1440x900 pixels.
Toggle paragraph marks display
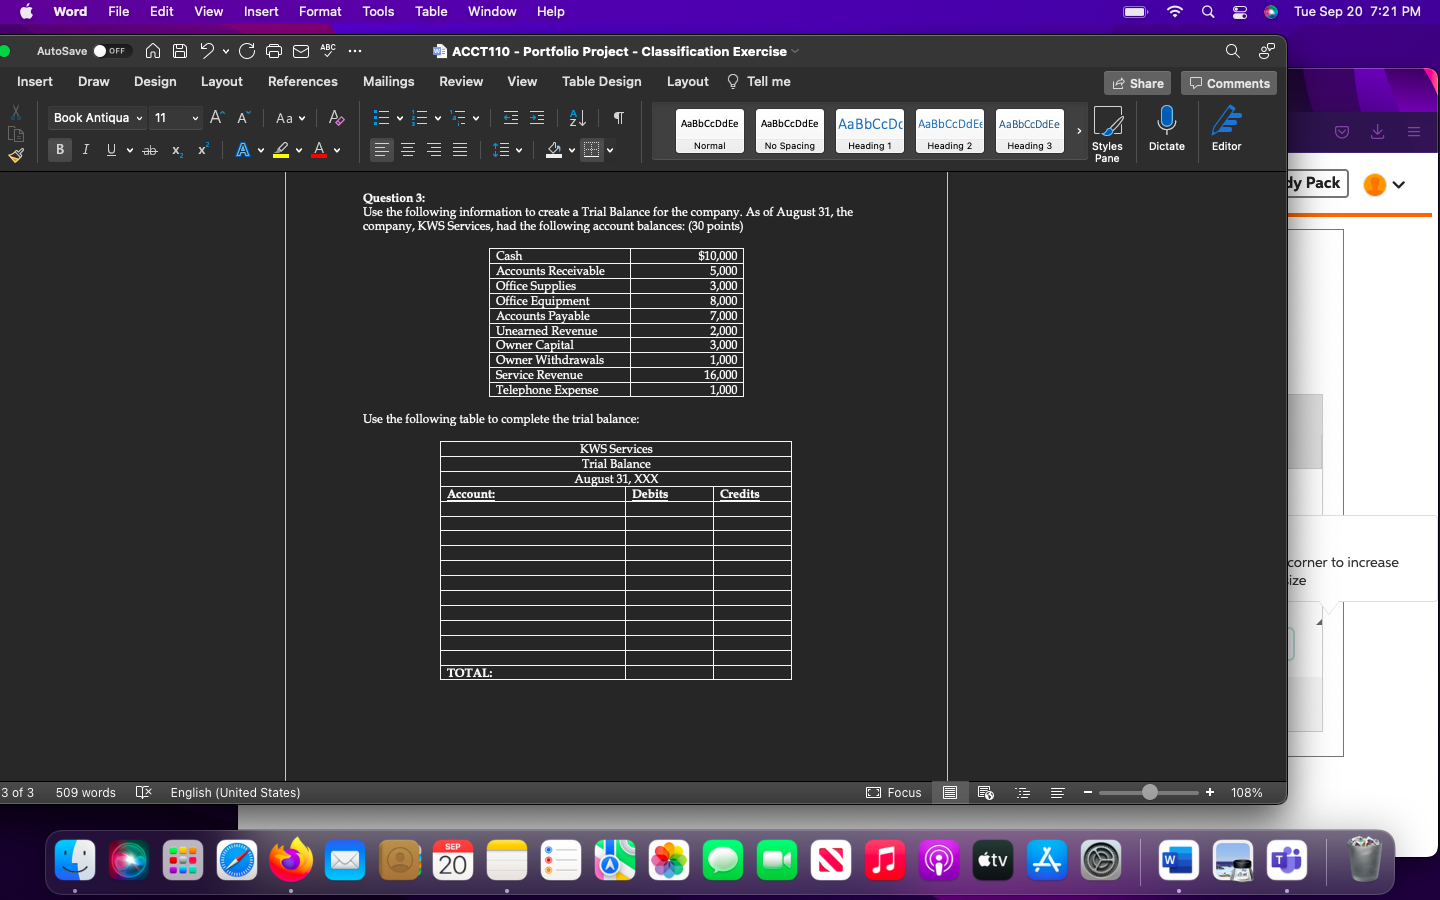point(619,118)
